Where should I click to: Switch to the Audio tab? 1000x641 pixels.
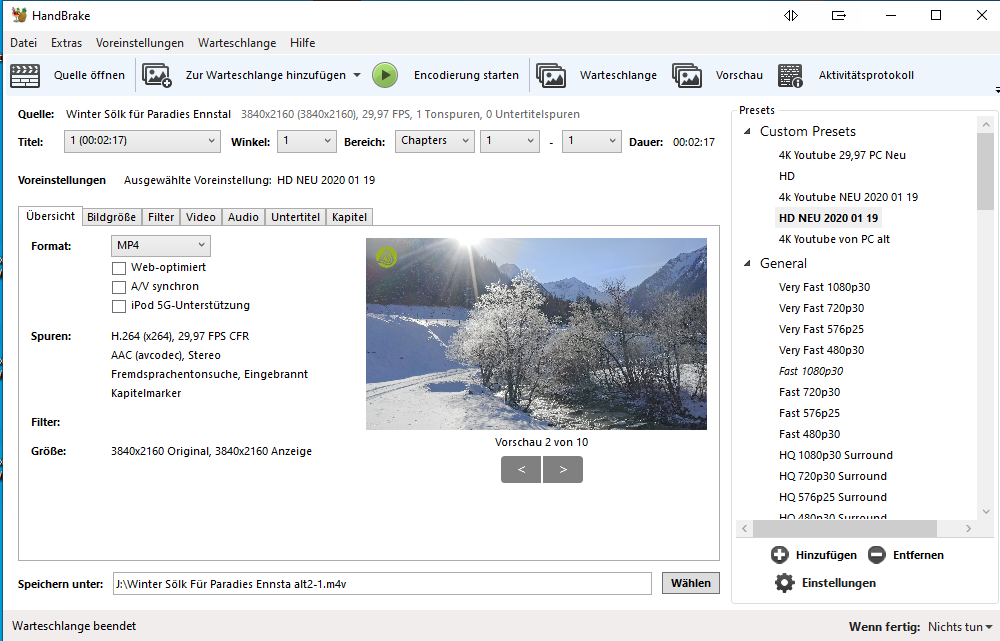pos(244,217)
